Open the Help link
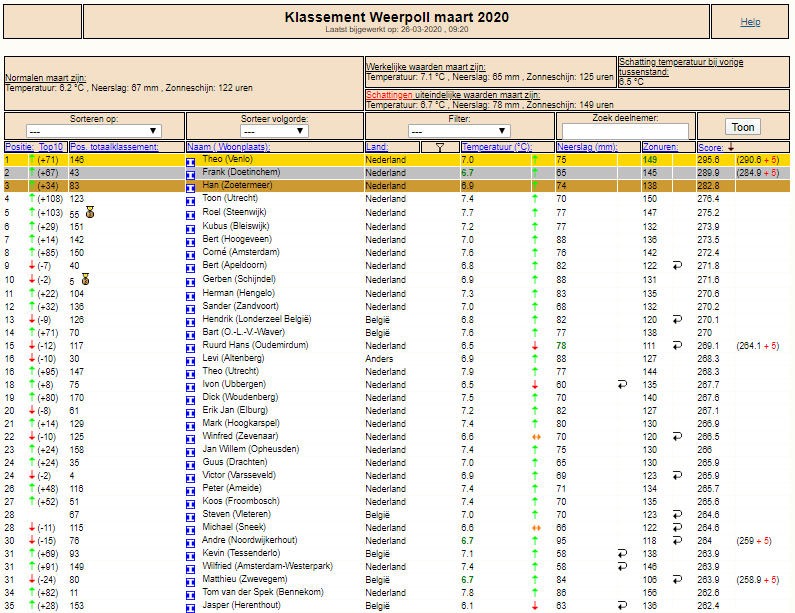The width and height of the screenshot is (795, 613). pyautogui.click(x=750, y=22)
